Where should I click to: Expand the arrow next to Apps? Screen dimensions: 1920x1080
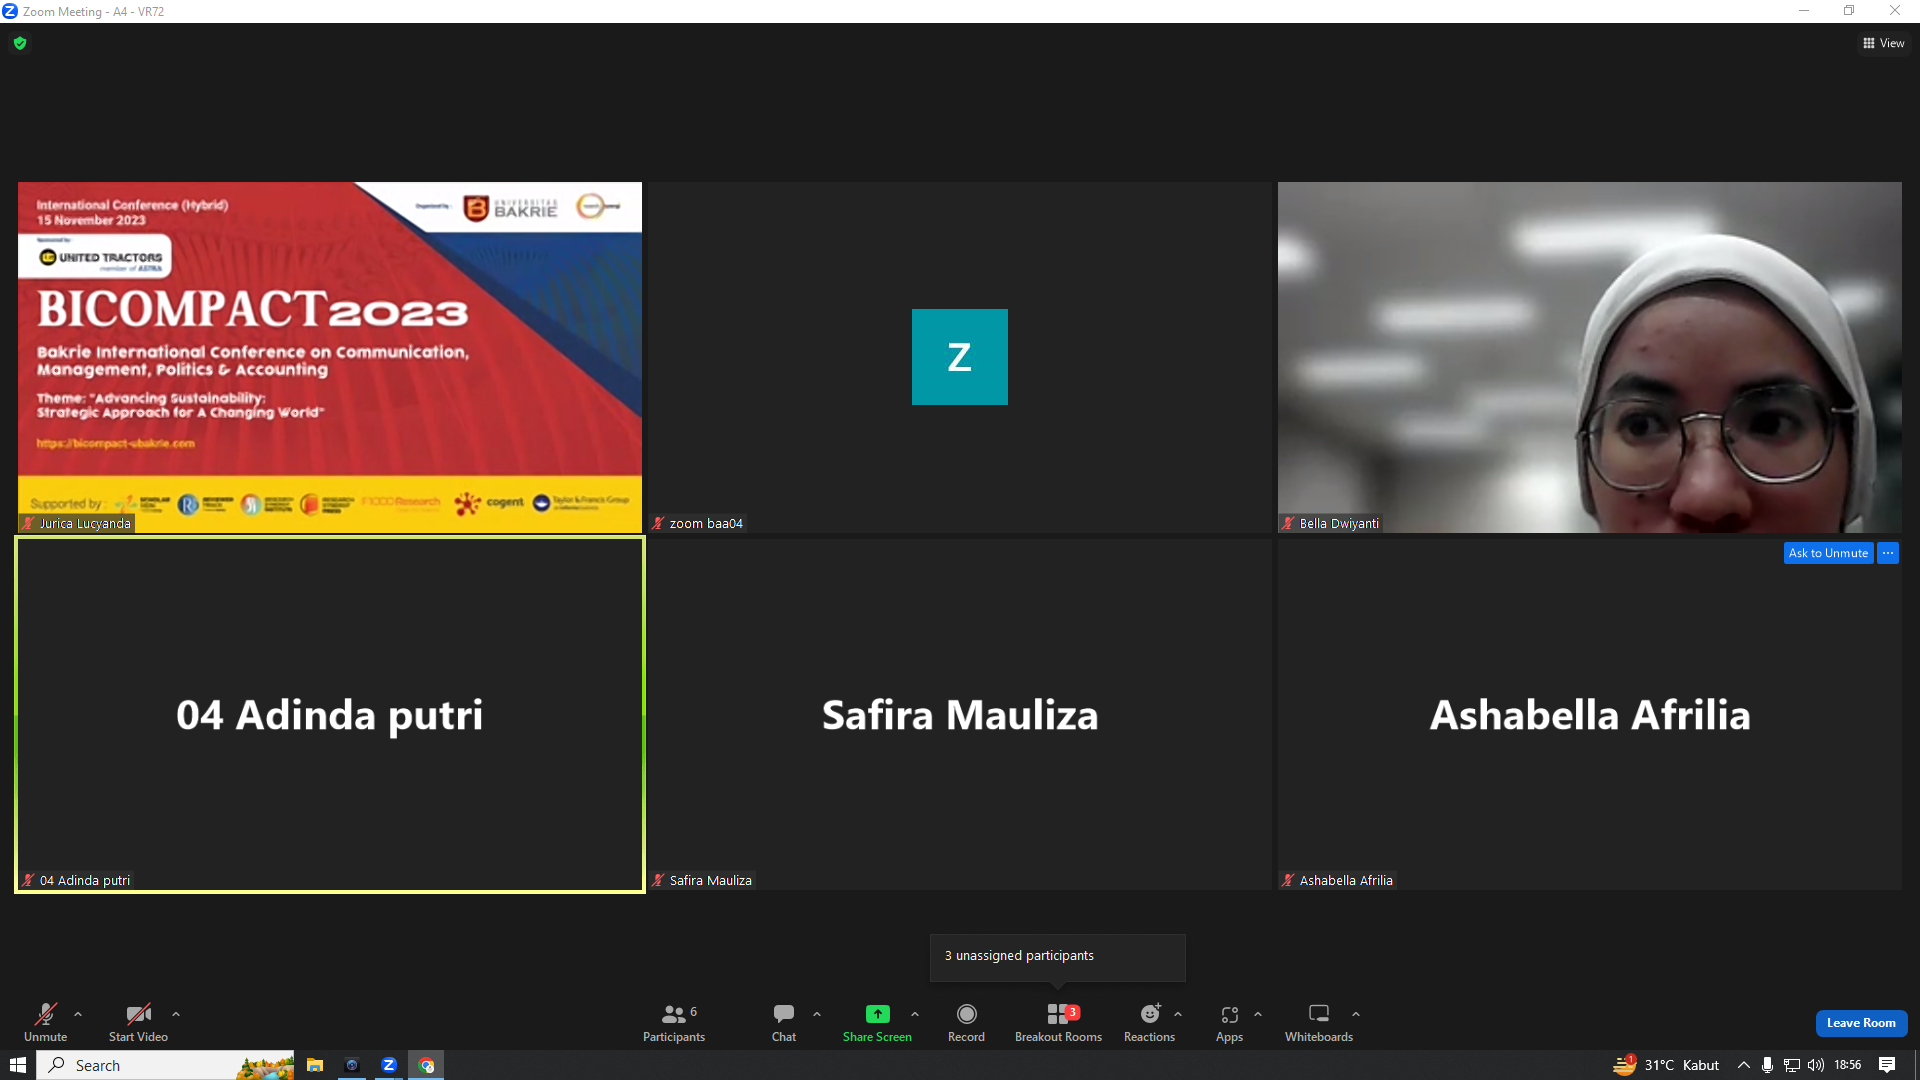click(x=1258, y=1014)
